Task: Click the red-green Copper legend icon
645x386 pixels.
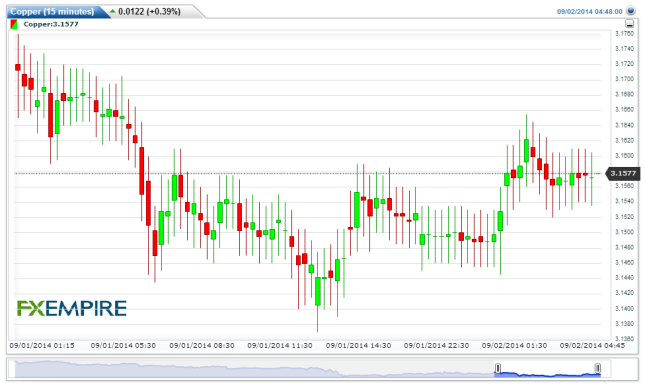Action: click(14, 24)
